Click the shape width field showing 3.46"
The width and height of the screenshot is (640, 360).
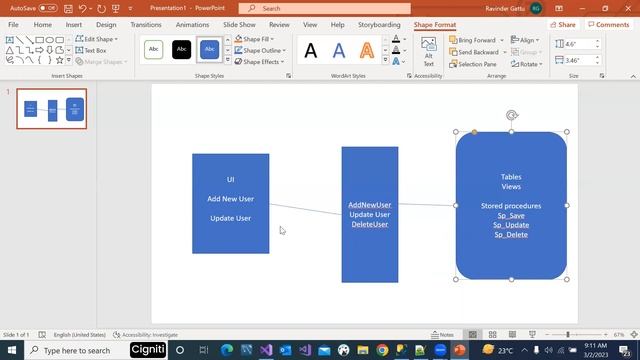pos(578,60)
